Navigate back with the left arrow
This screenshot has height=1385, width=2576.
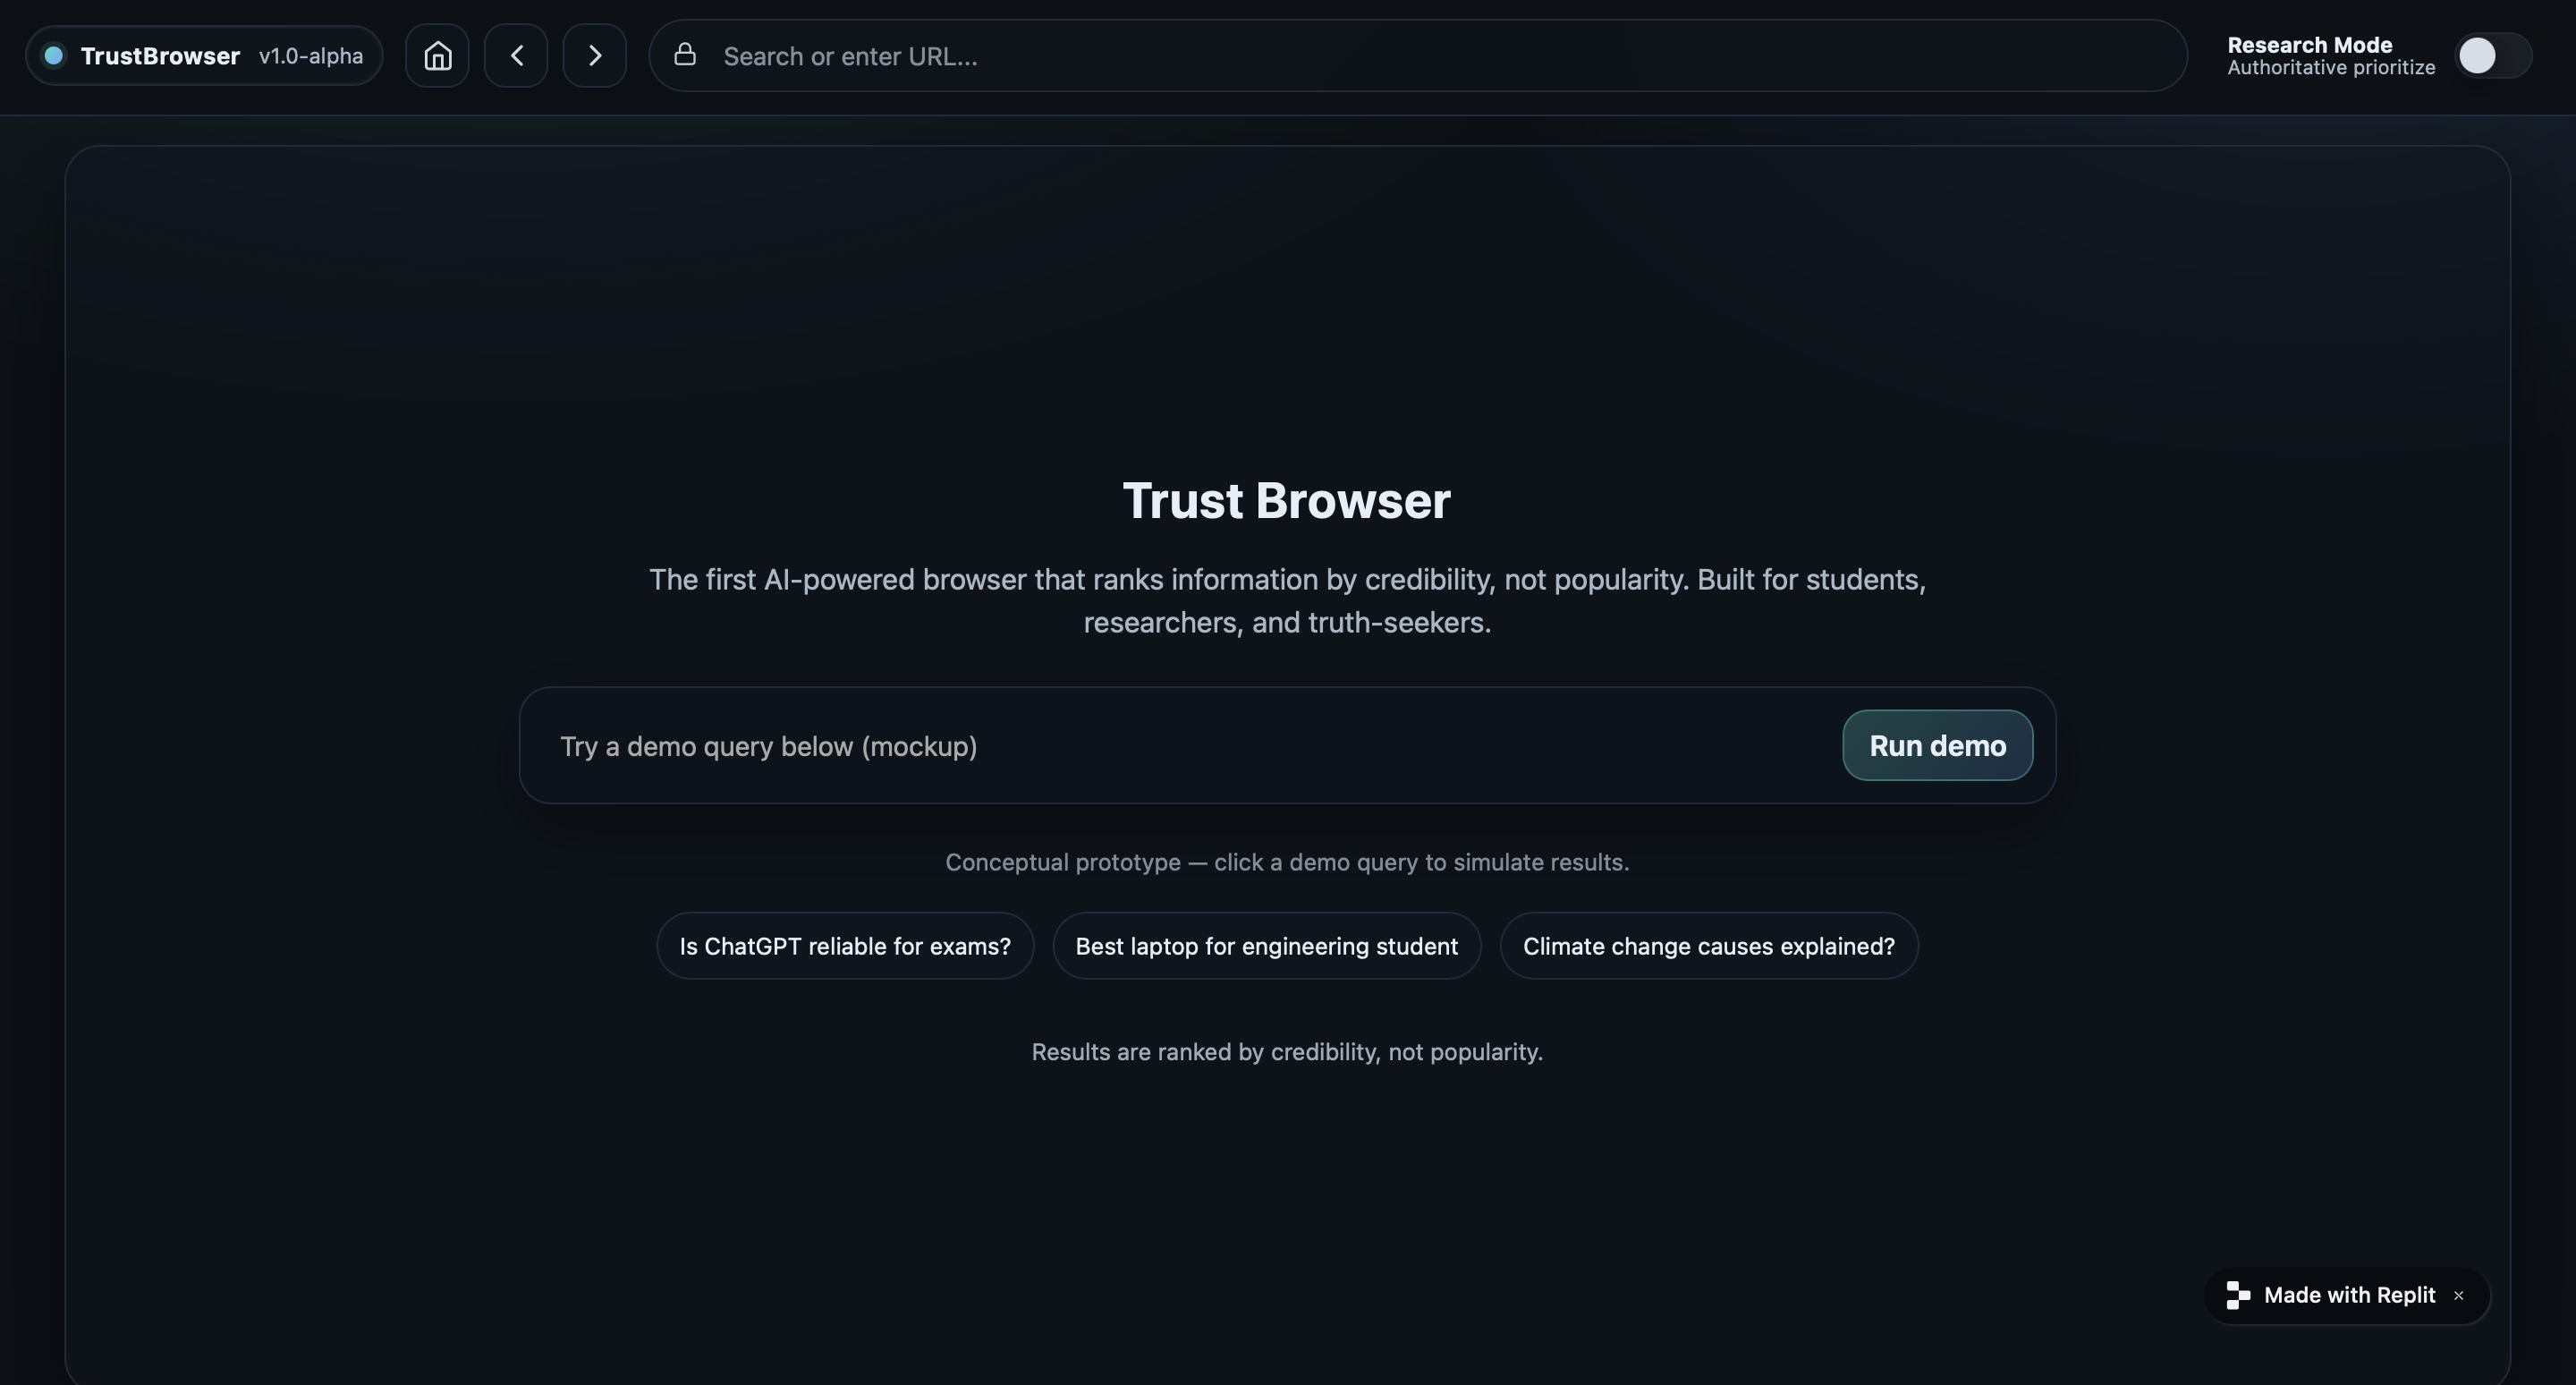pos(516,56)
